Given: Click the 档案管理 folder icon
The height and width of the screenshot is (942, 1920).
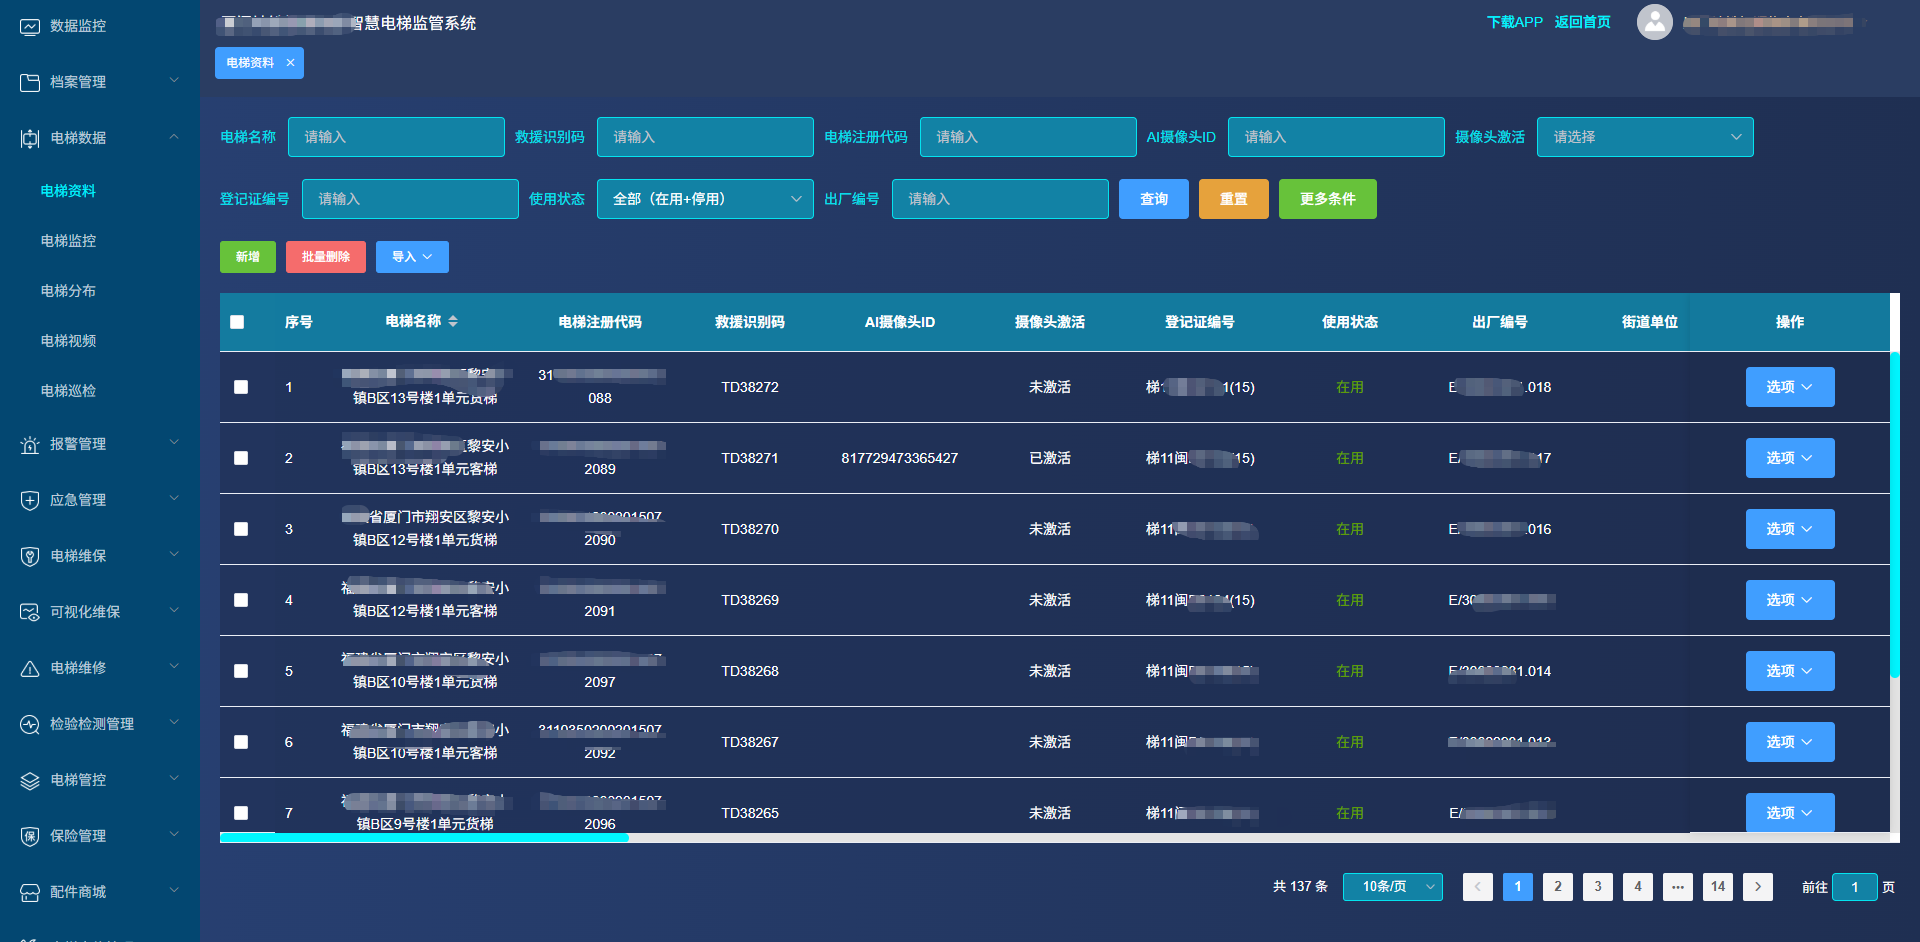Looking at the screenshot, I should coord(30,82).
